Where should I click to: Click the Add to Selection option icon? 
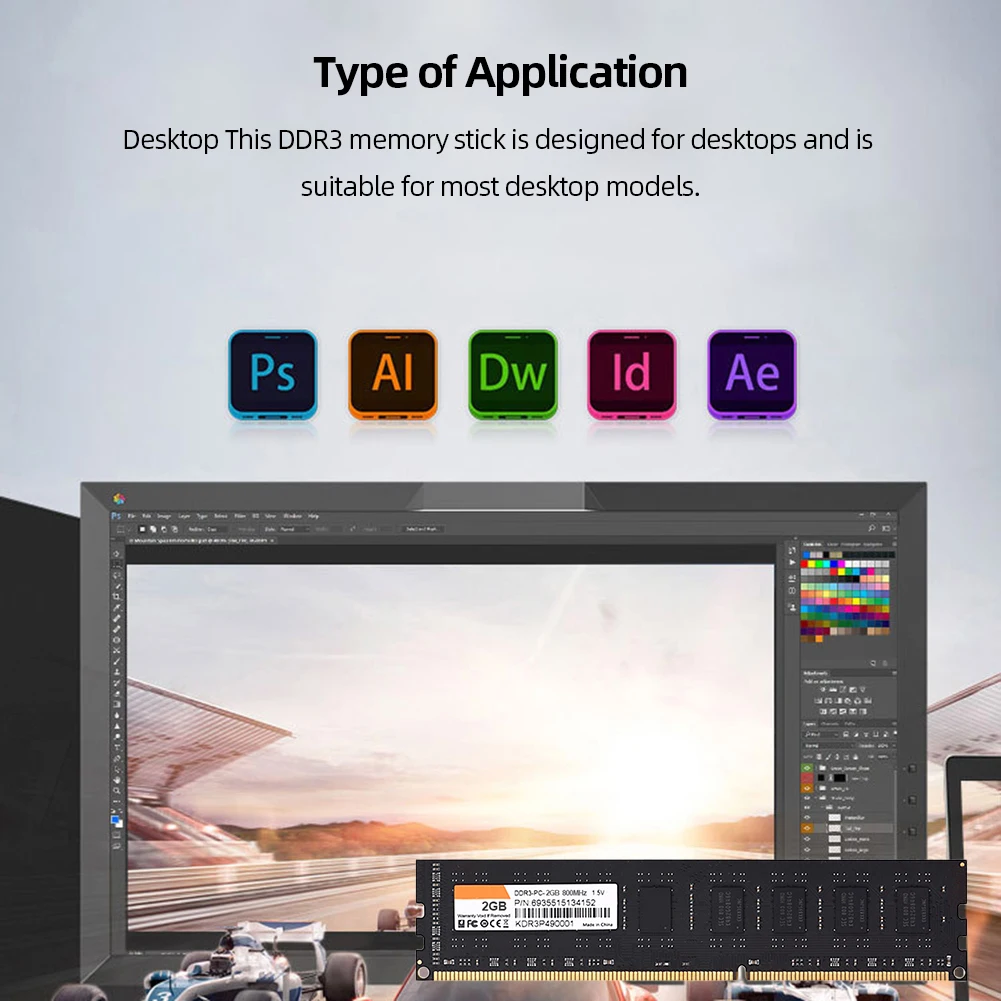[x=153, y=529]
